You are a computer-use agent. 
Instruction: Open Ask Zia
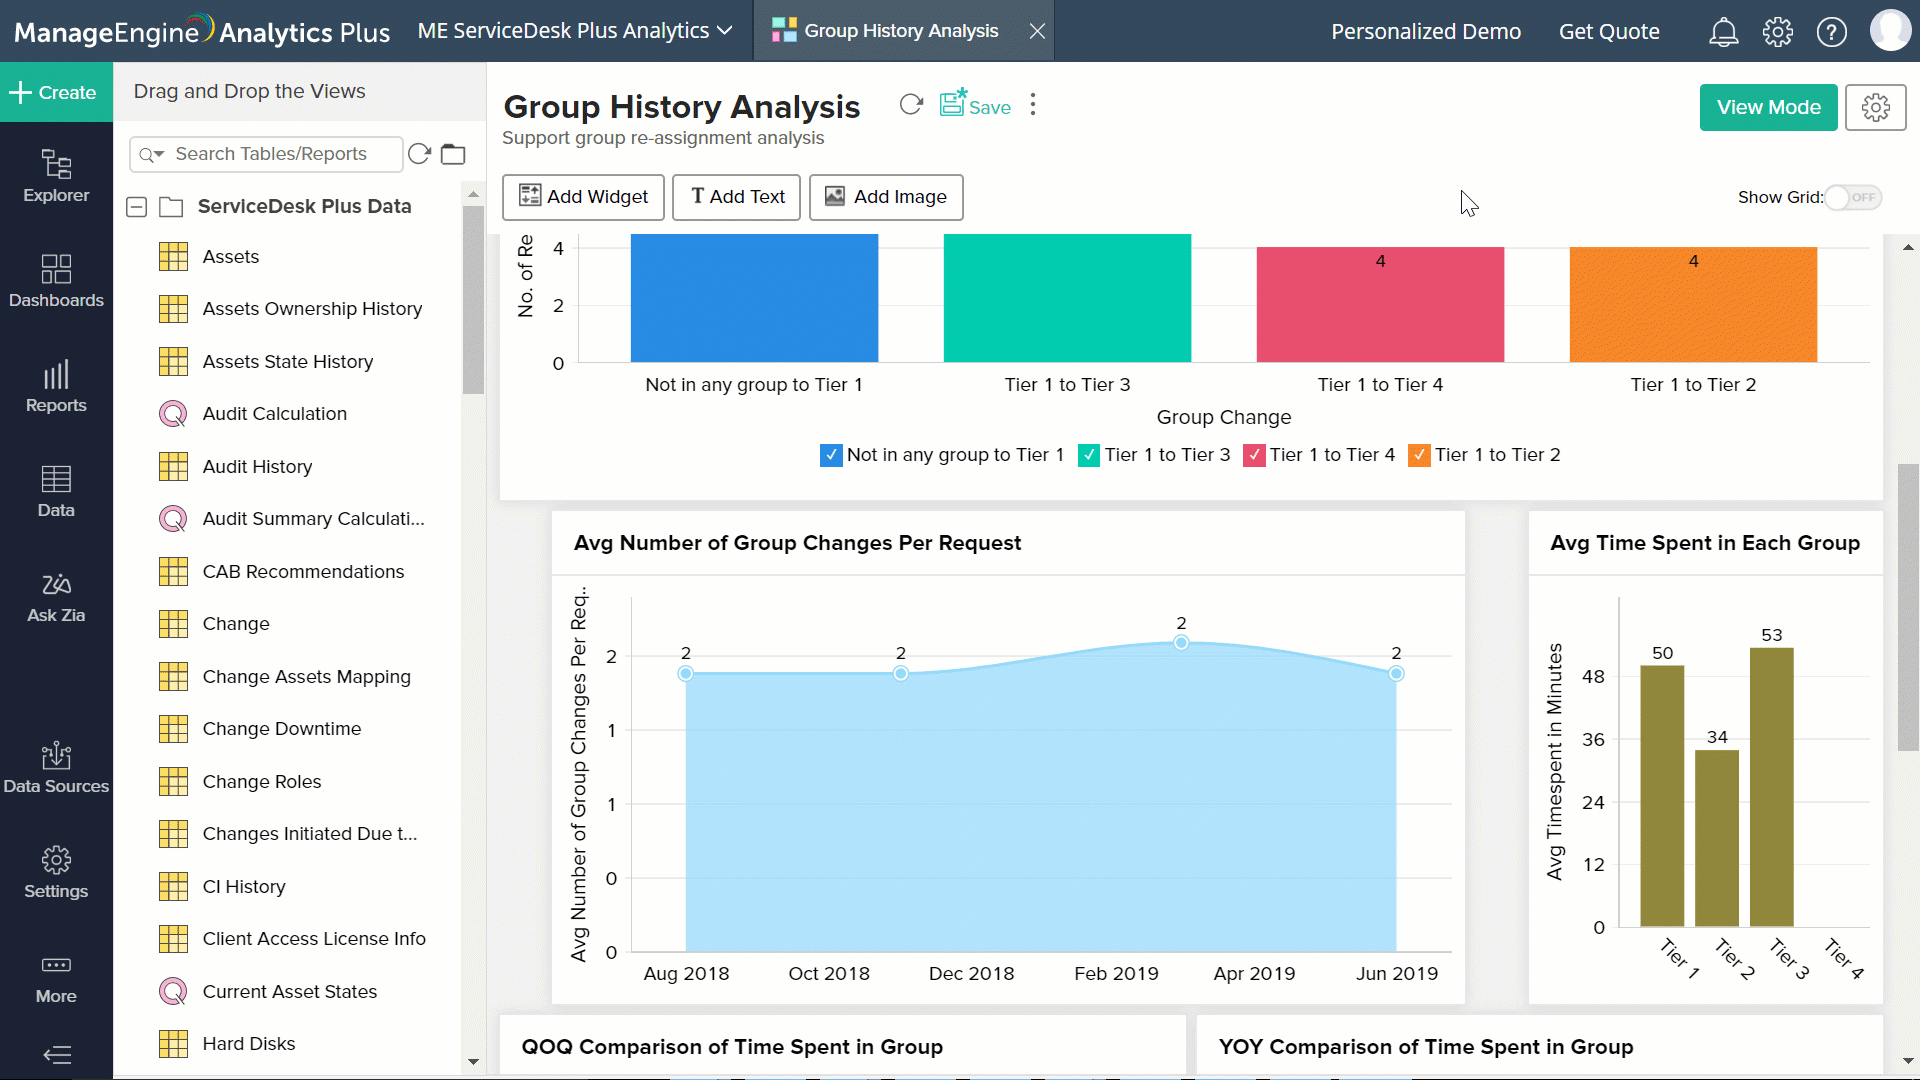(x=55, y=597)
